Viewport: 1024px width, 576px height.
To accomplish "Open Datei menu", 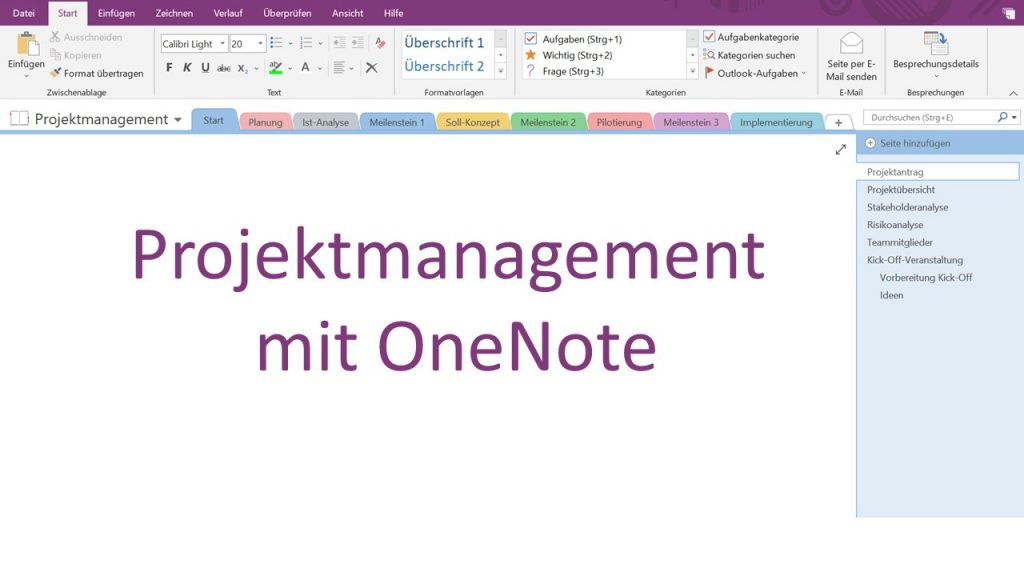I will click(x=24, y=13).
